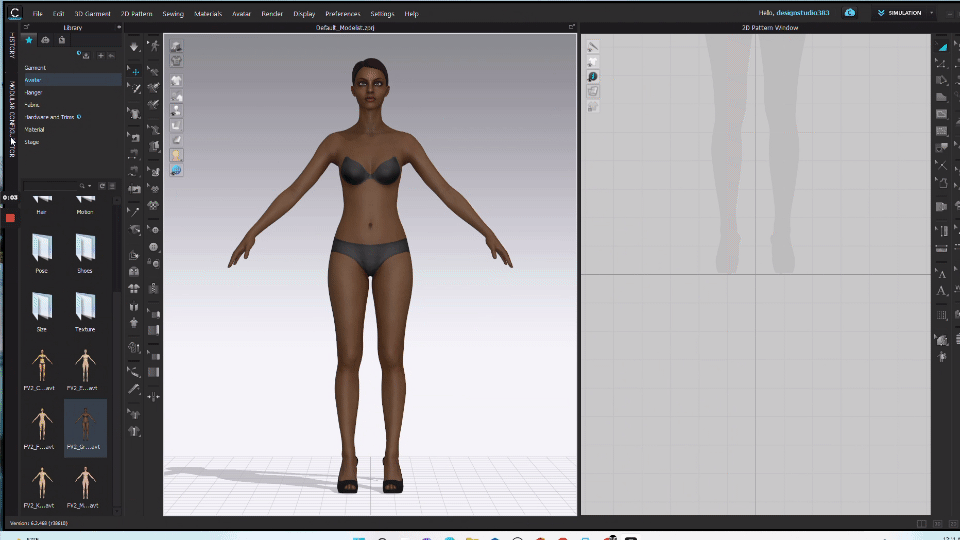Select the shopping-bag store tab in Library
Viewport: 960px width, 540px height.
[x=62, y=40]
